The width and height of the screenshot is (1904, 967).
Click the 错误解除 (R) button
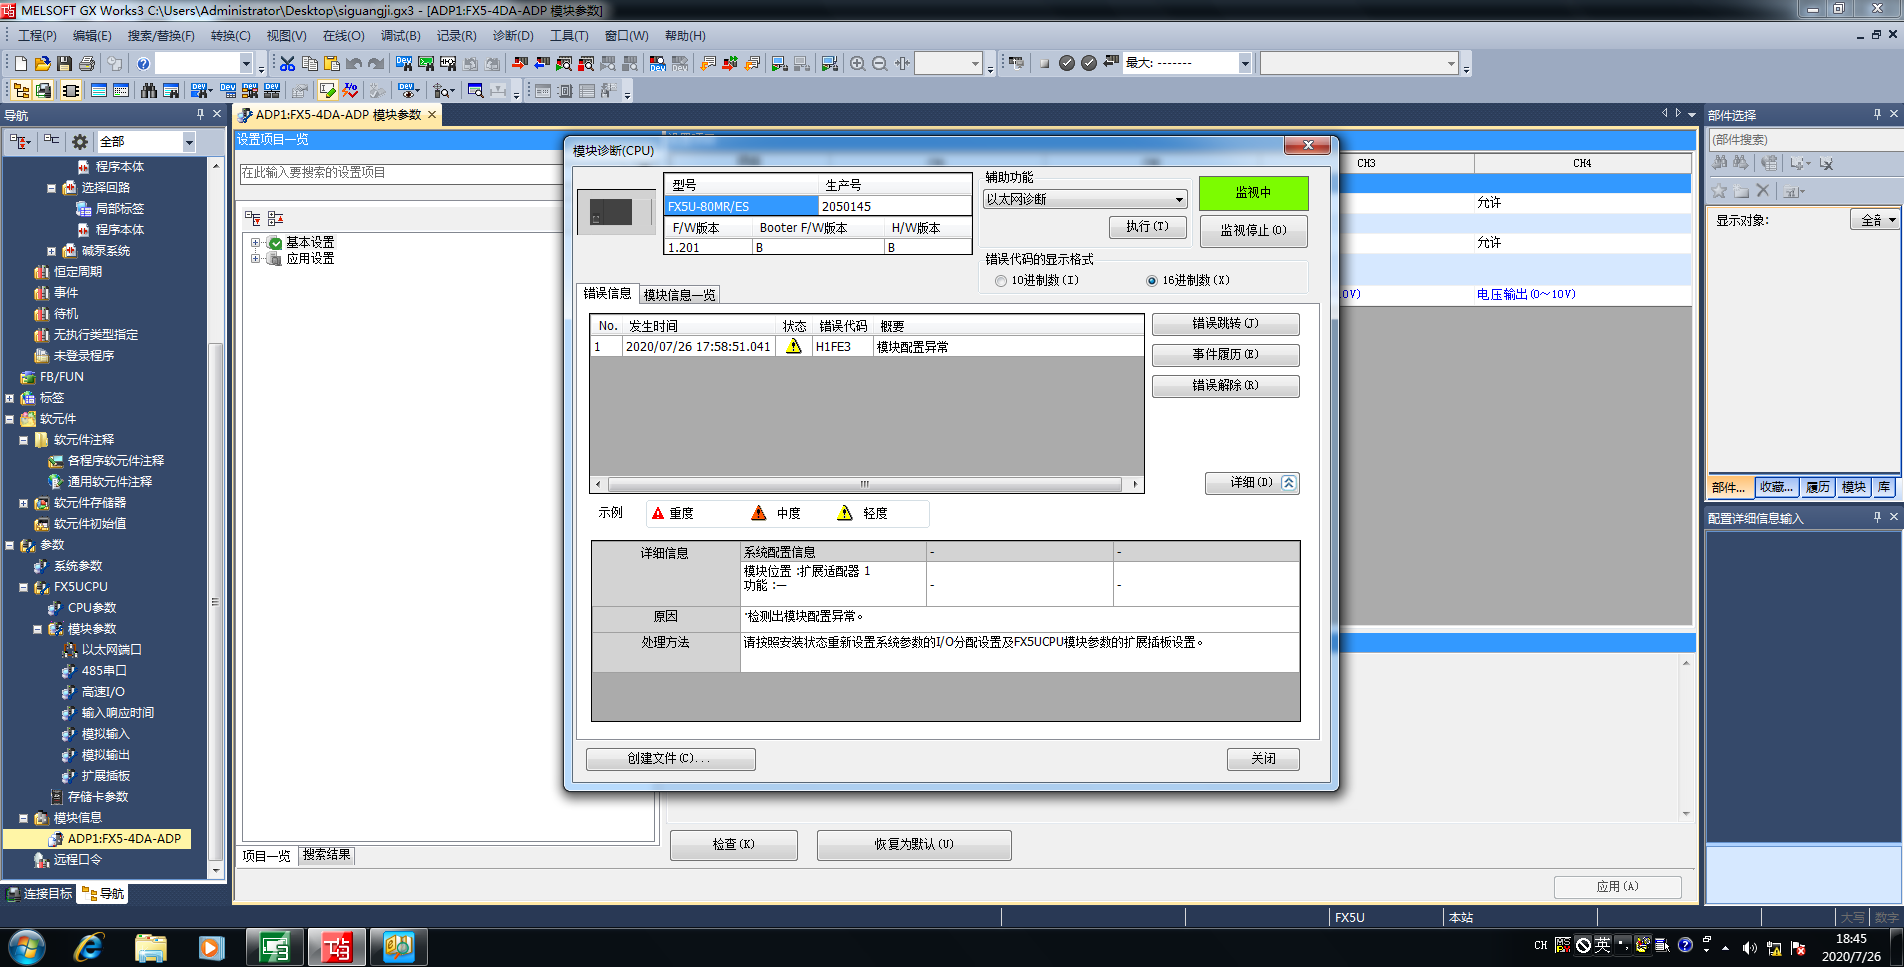[1225, 386]
